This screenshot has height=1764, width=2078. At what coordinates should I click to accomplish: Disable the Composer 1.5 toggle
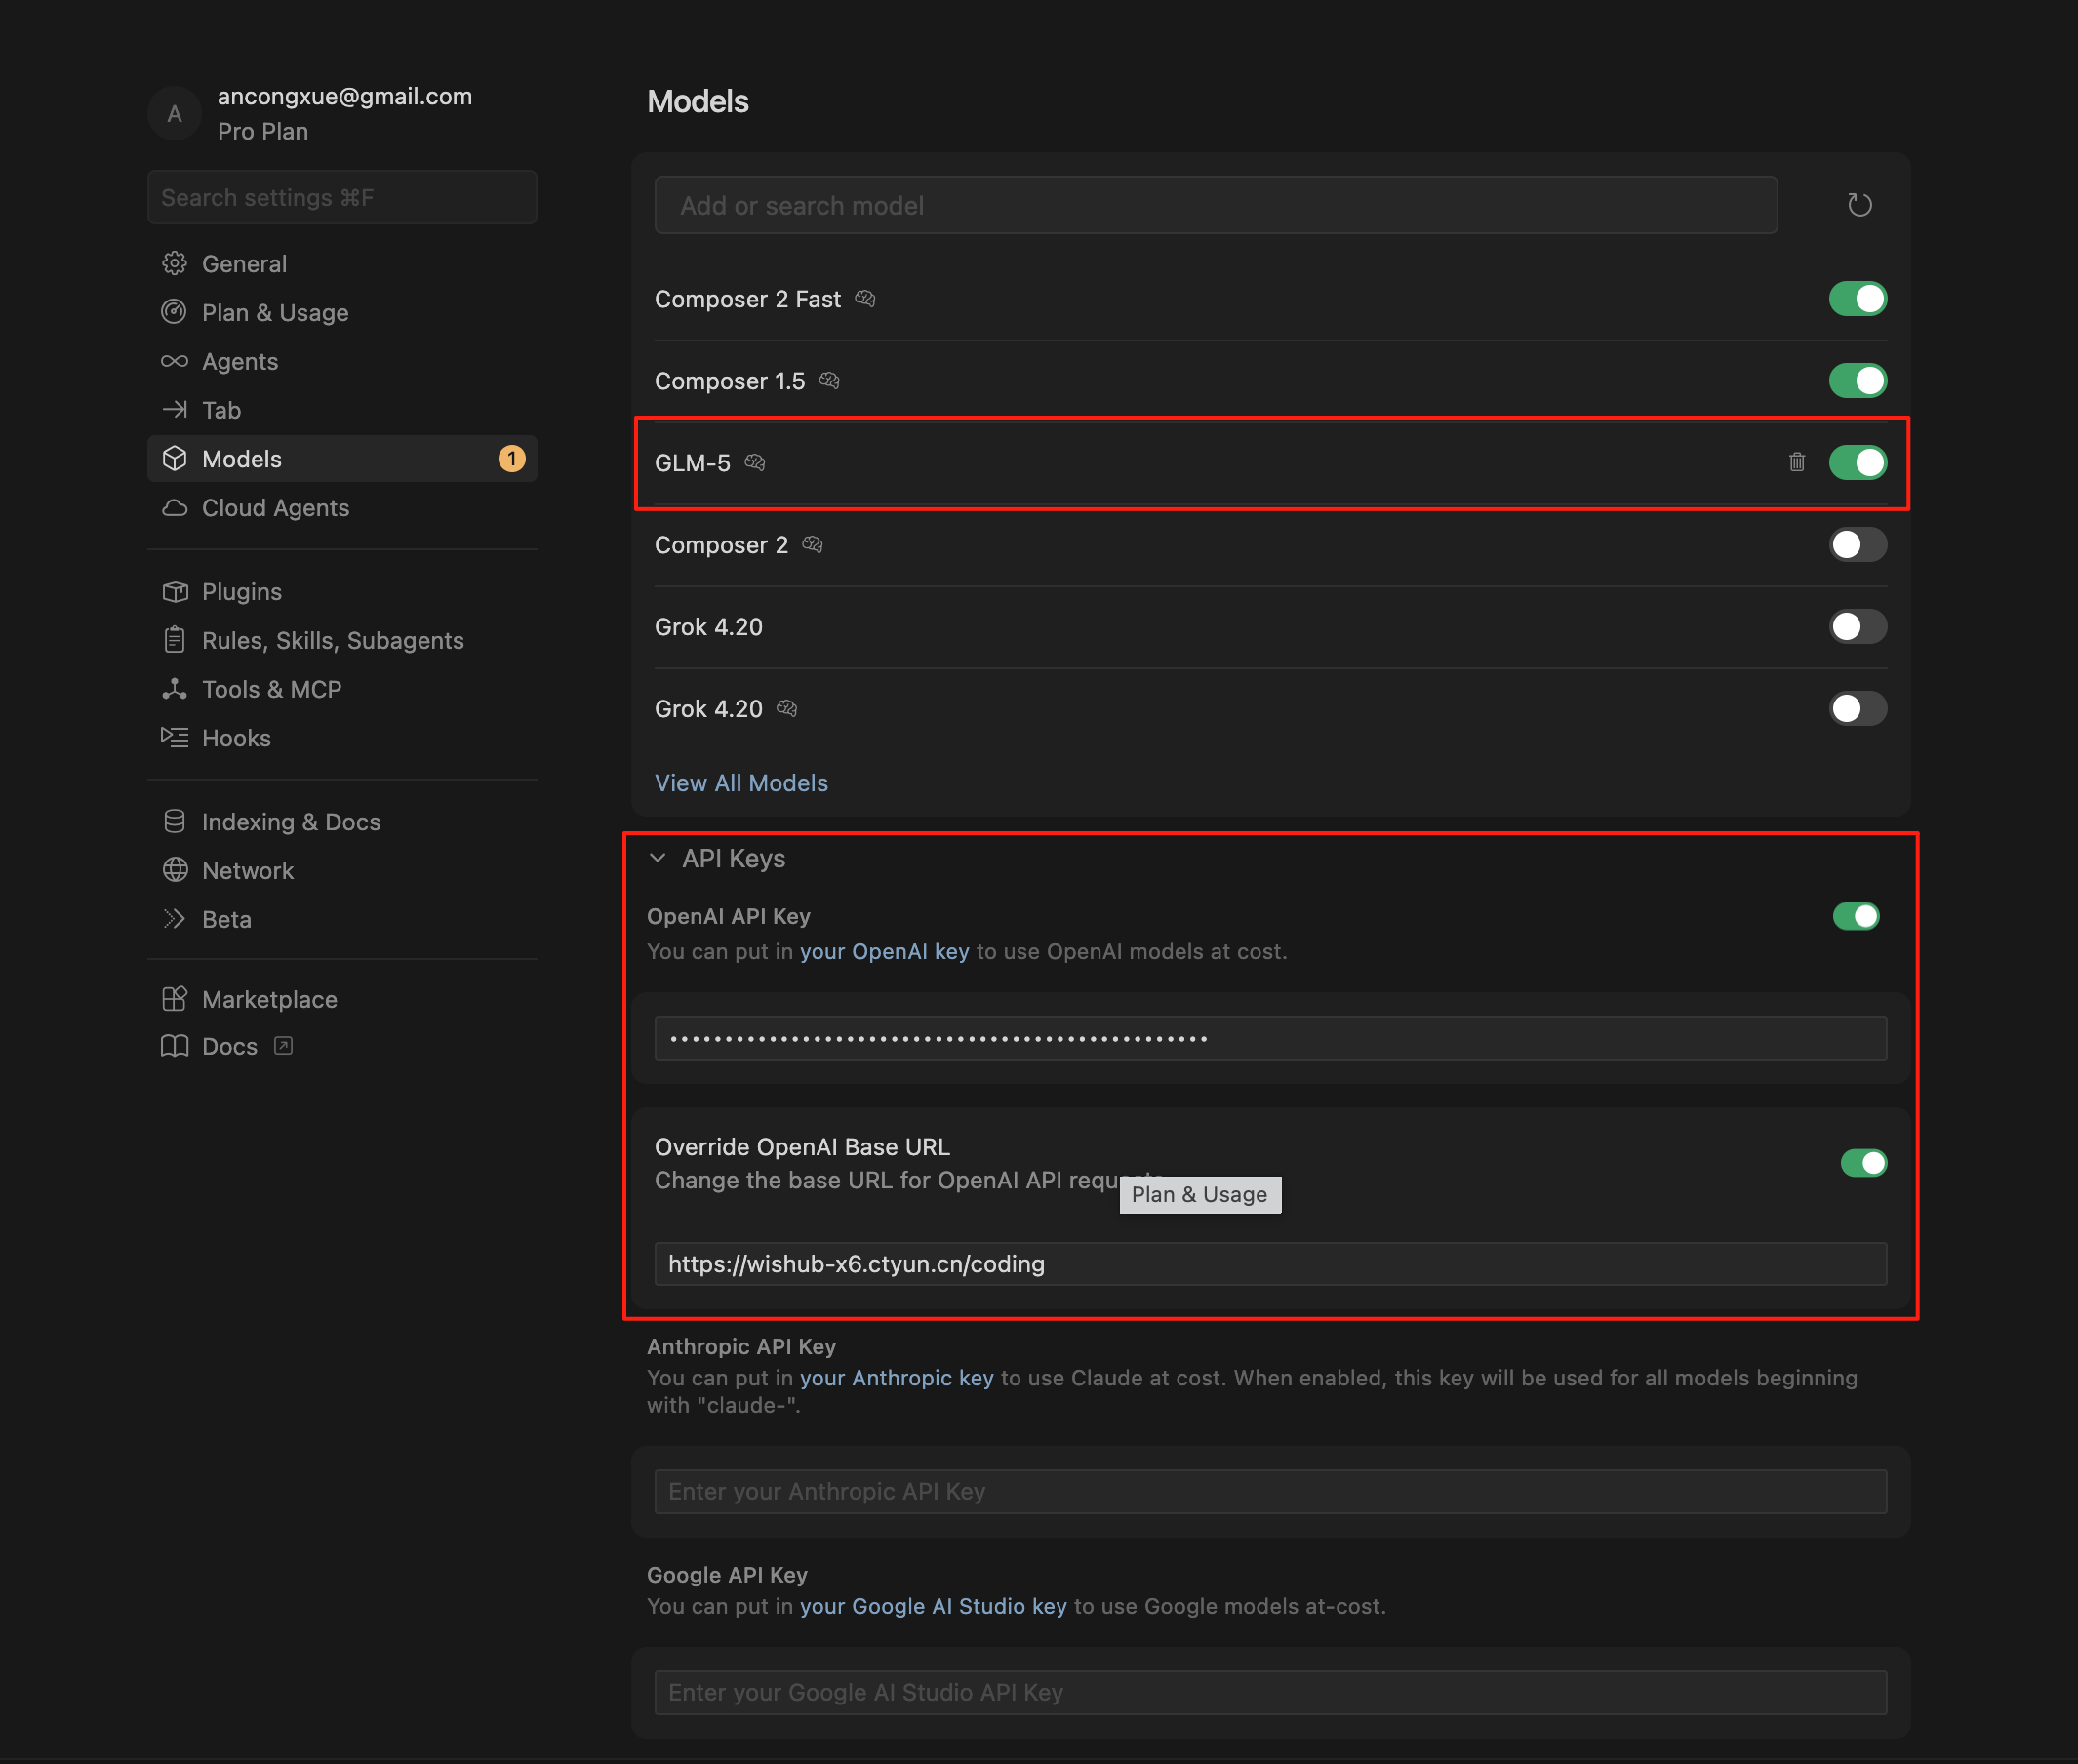coord(1857,381)
